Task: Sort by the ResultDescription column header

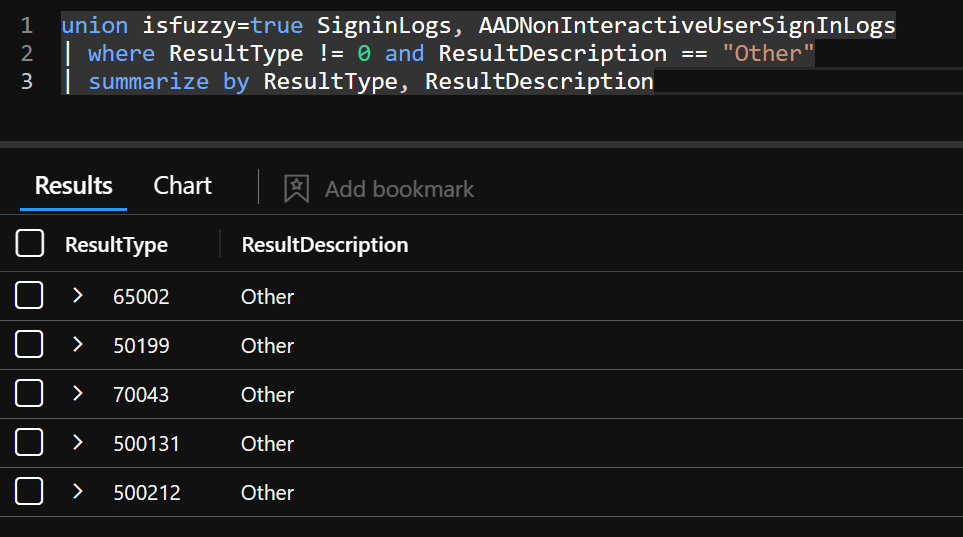Action: (x=325, y=245)
